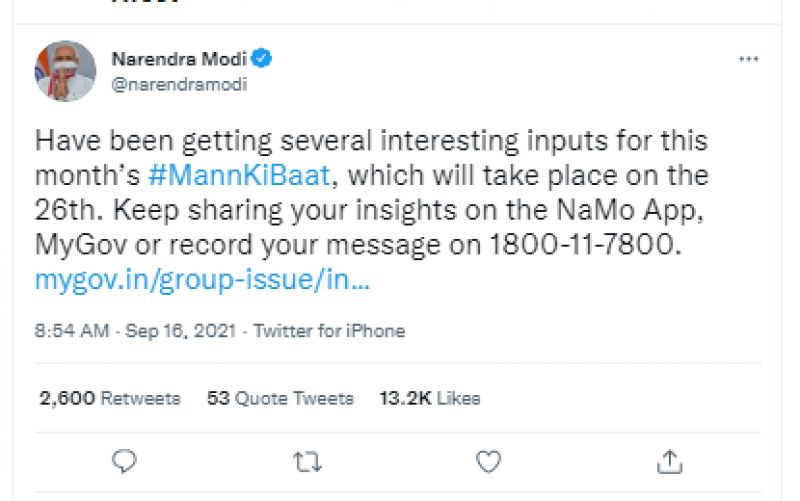
Task: Open the #MannKiBaat hashtag
Action: pyautogui.click(x=239, y=176)
